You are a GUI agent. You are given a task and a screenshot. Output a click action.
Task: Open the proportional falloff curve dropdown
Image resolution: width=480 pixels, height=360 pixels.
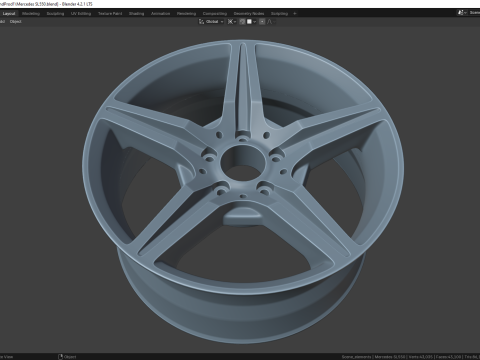[271, 22]
